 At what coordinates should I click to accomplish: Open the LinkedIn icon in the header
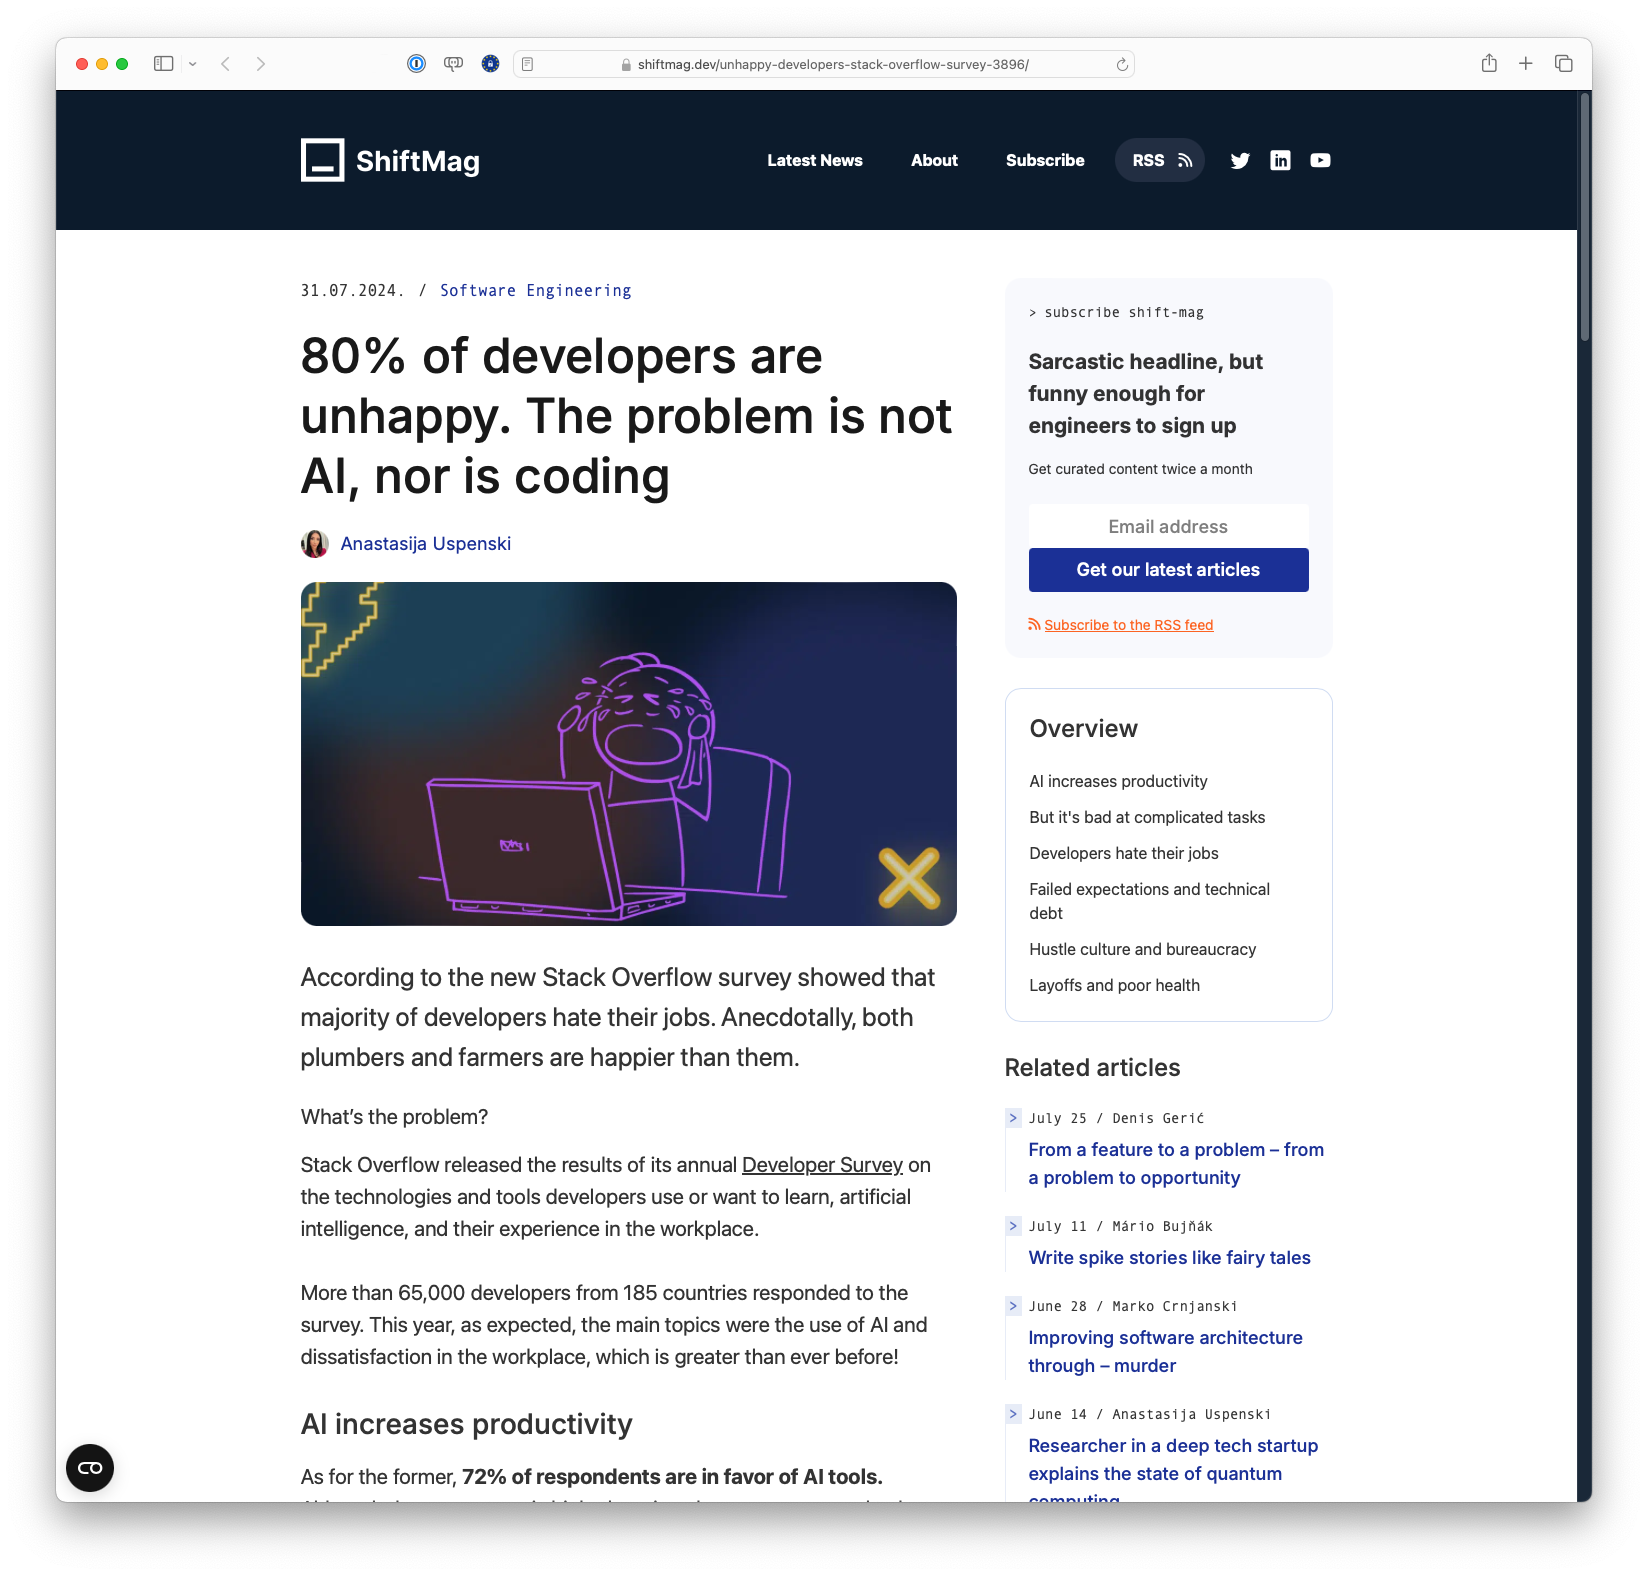(x=1280, y=160)
